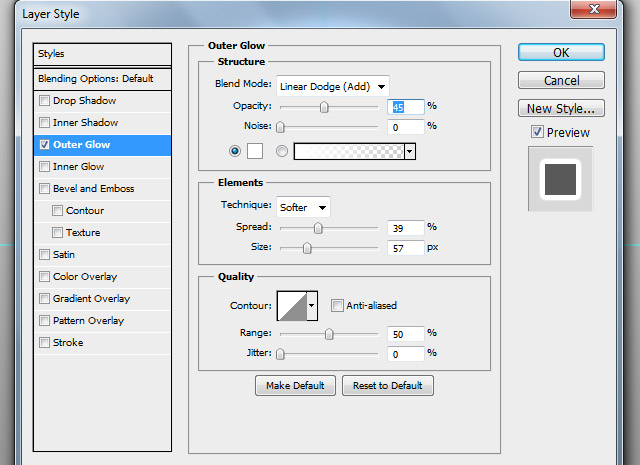
Task: Enable the Stroke checkbox
Action: 44,343
